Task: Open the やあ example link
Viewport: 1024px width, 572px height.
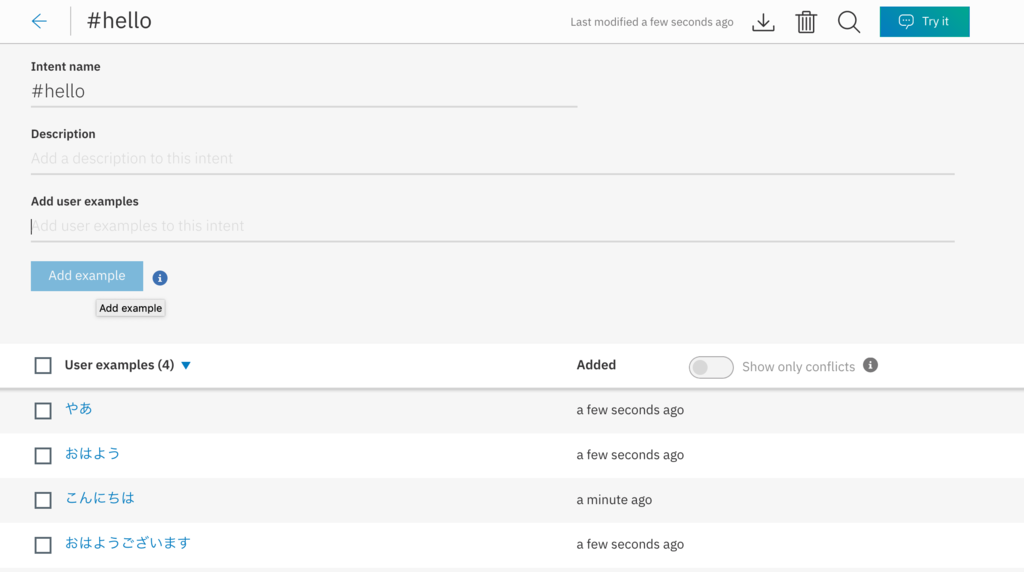Action: [79, 408]
